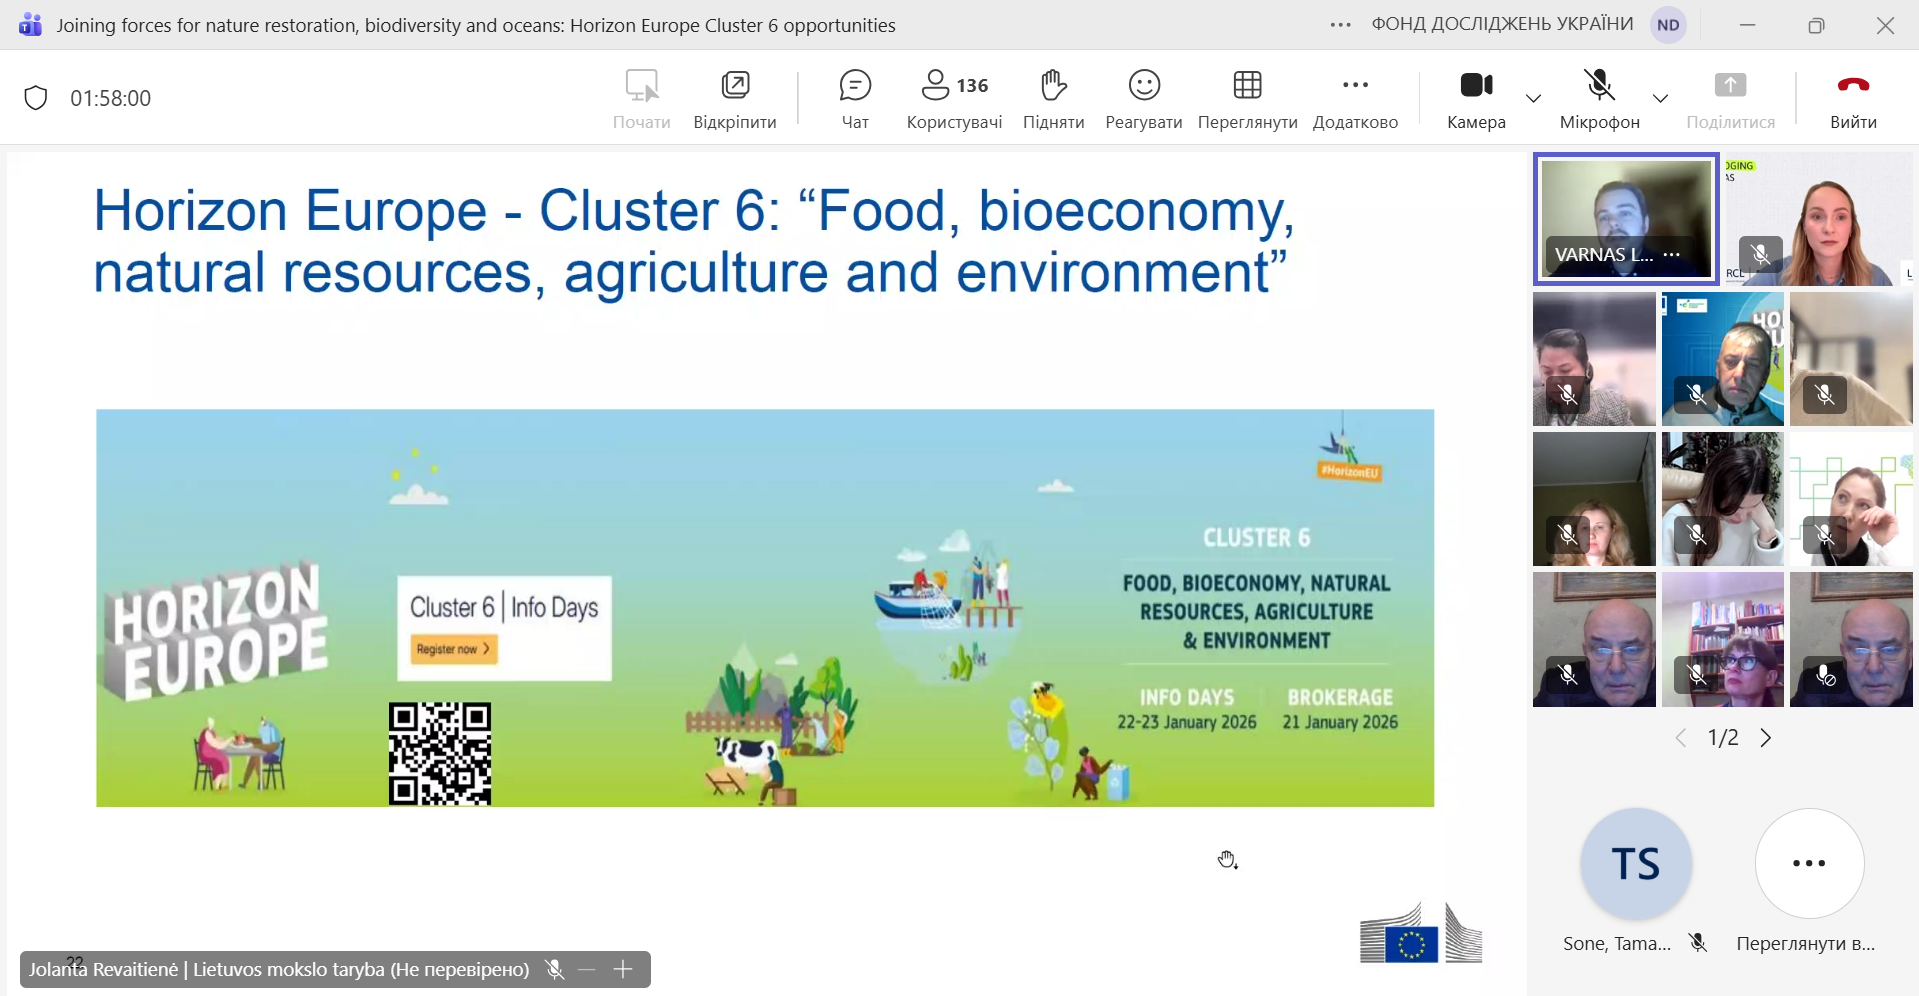The width and height of the screenshot is (1919, 996).
Task: View all participants (Переглянути в...)
Action: coord(1809,864)
